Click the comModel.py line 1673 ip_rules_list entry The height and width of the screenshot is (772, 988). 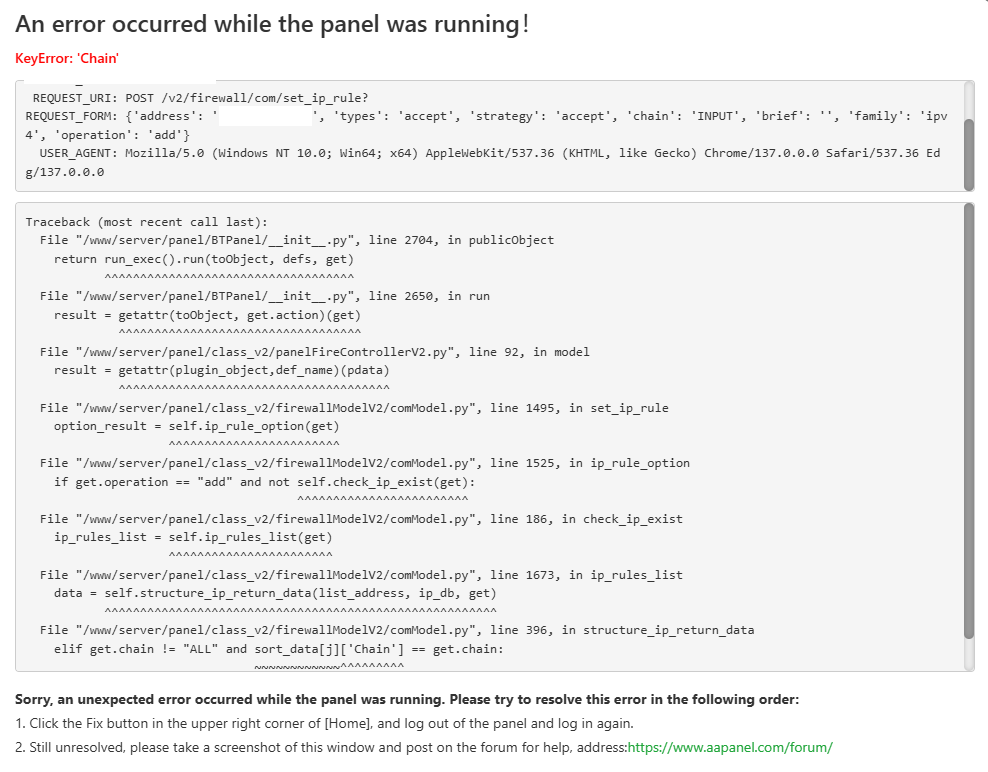(361, 575)
